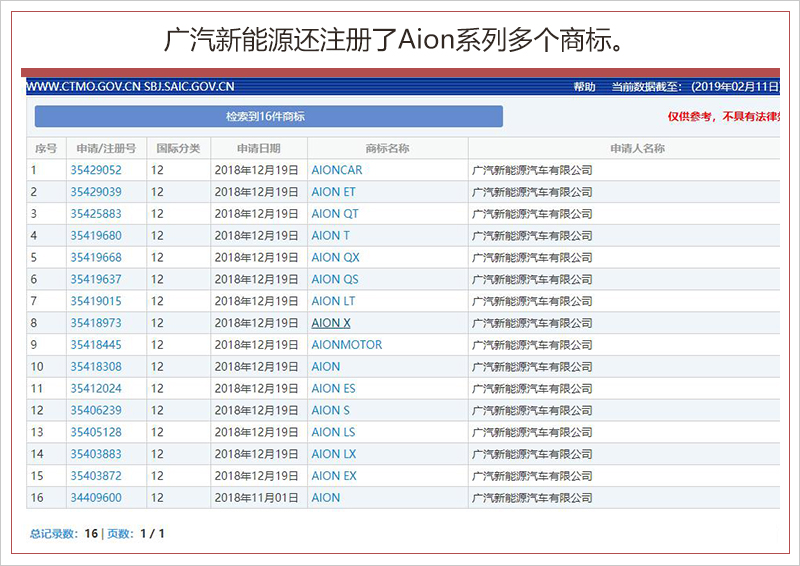Open the AIONMOTOR trademark link
This screenshot has height=566, width=800.
(346, 345)
